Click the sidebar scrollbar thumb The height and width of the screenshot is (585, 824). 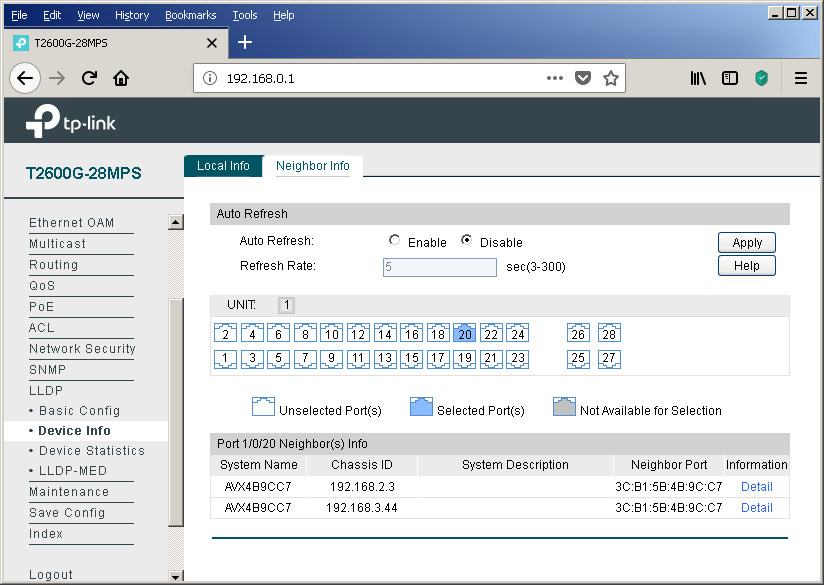tap(176, 412)
